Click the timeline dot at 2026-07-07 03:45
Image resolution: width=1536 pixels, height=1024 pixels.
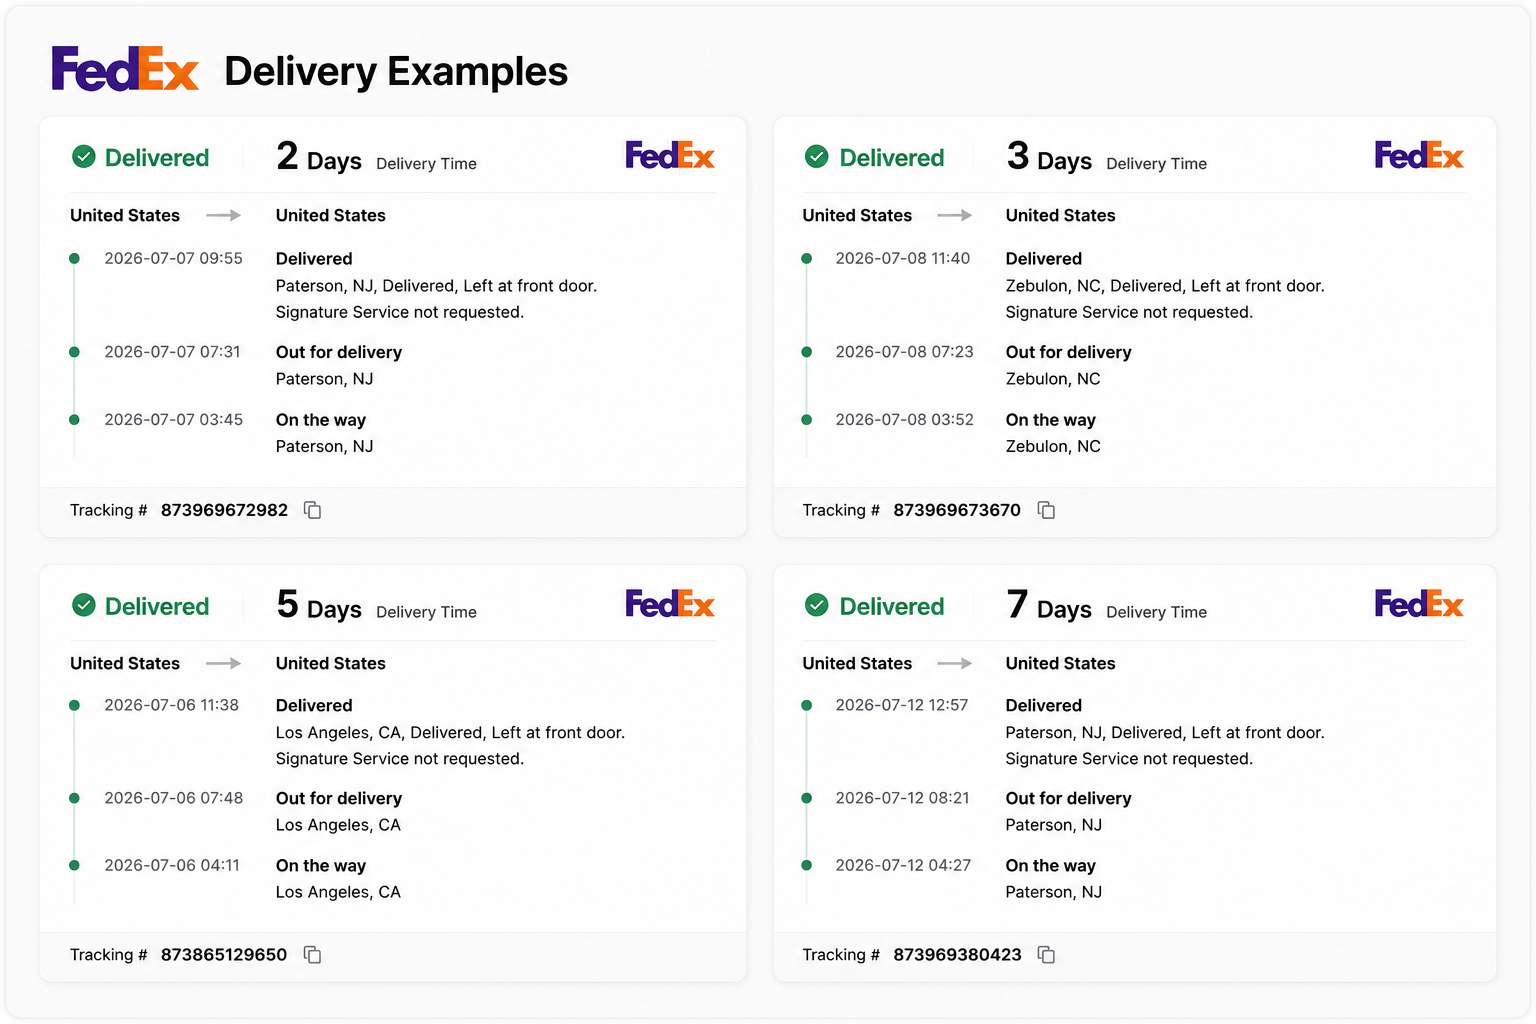pyautogui.click(x=74, y=420)
